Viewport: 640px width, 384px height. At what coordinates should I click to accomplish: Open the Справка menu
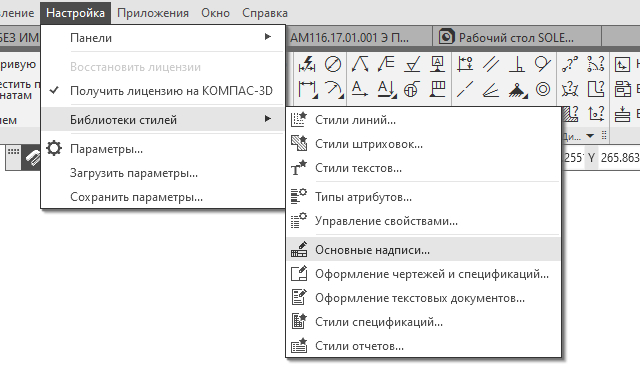[265, 13]
